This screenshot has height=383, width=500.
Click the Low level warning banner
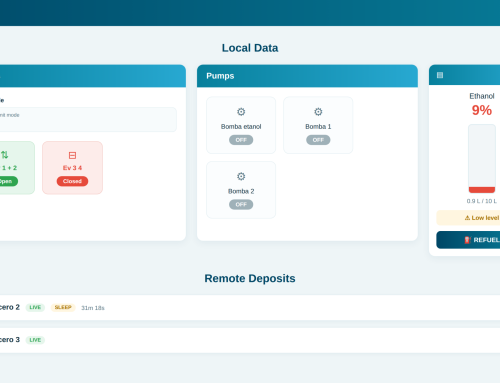tap(468, 218)
